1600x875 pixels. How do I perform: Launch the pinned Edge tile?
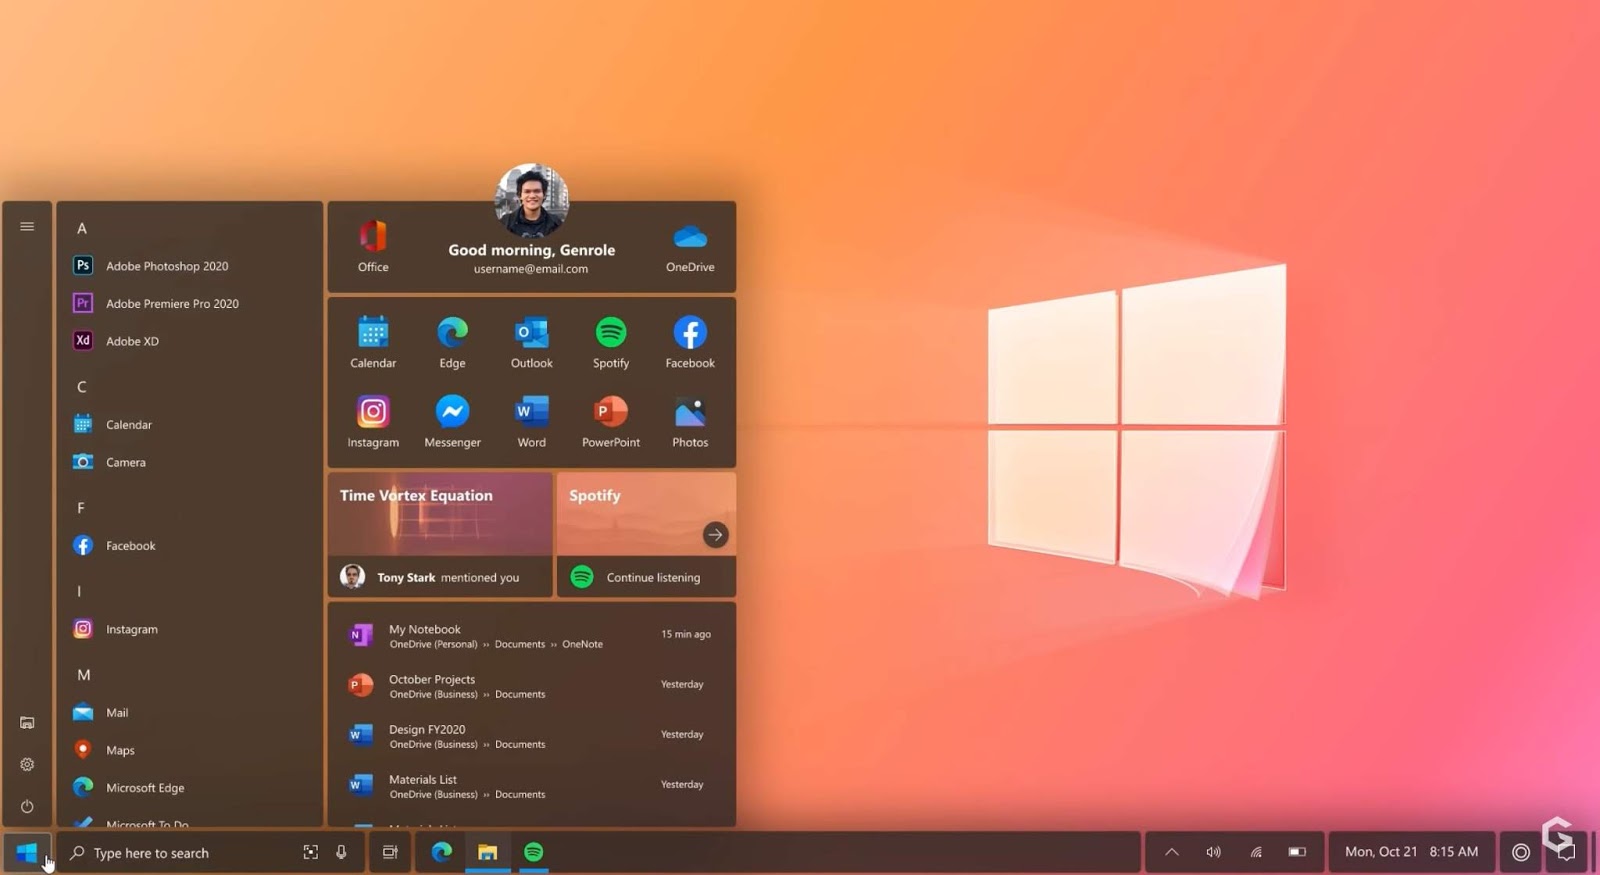point(452,342)
